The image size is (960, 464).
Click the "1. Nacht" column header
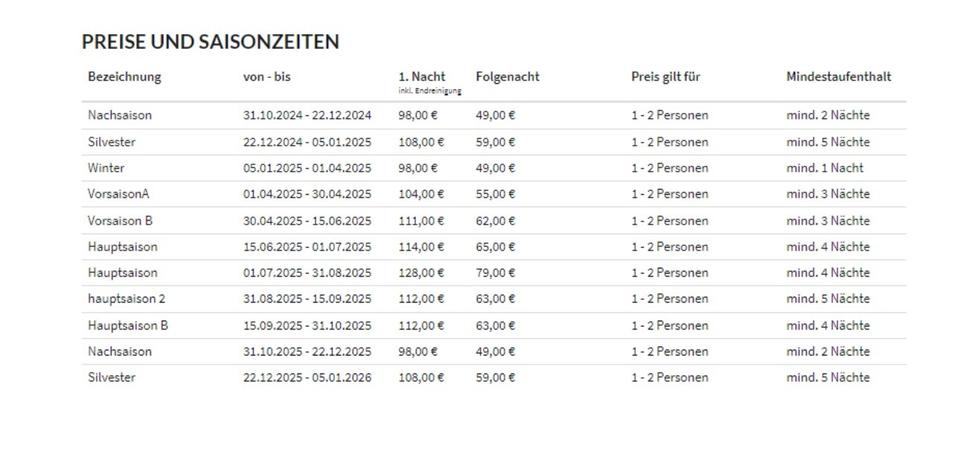click(x=422, y=77)
